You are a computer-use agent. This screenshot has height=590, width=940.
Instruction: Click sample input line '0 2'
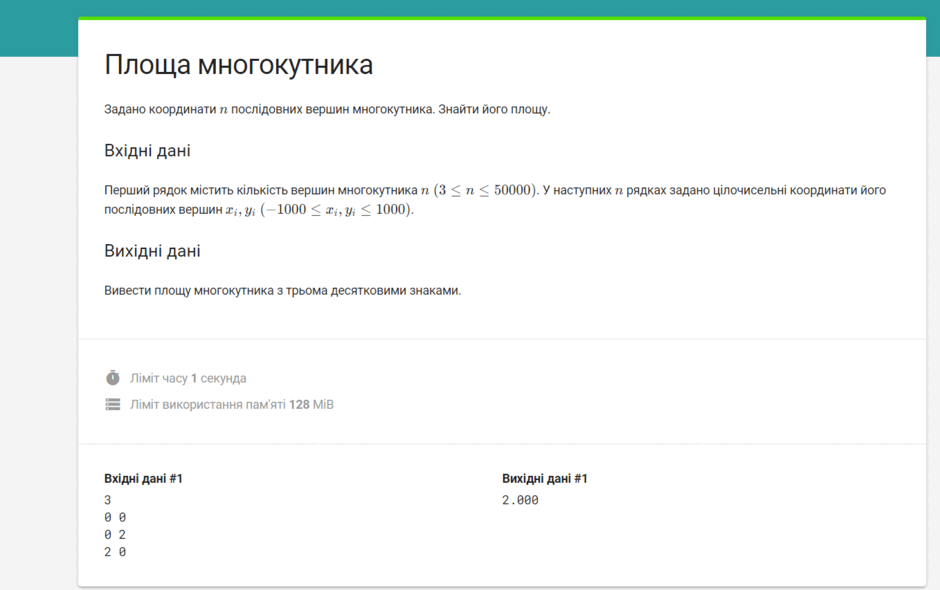[x=115, y=534]
